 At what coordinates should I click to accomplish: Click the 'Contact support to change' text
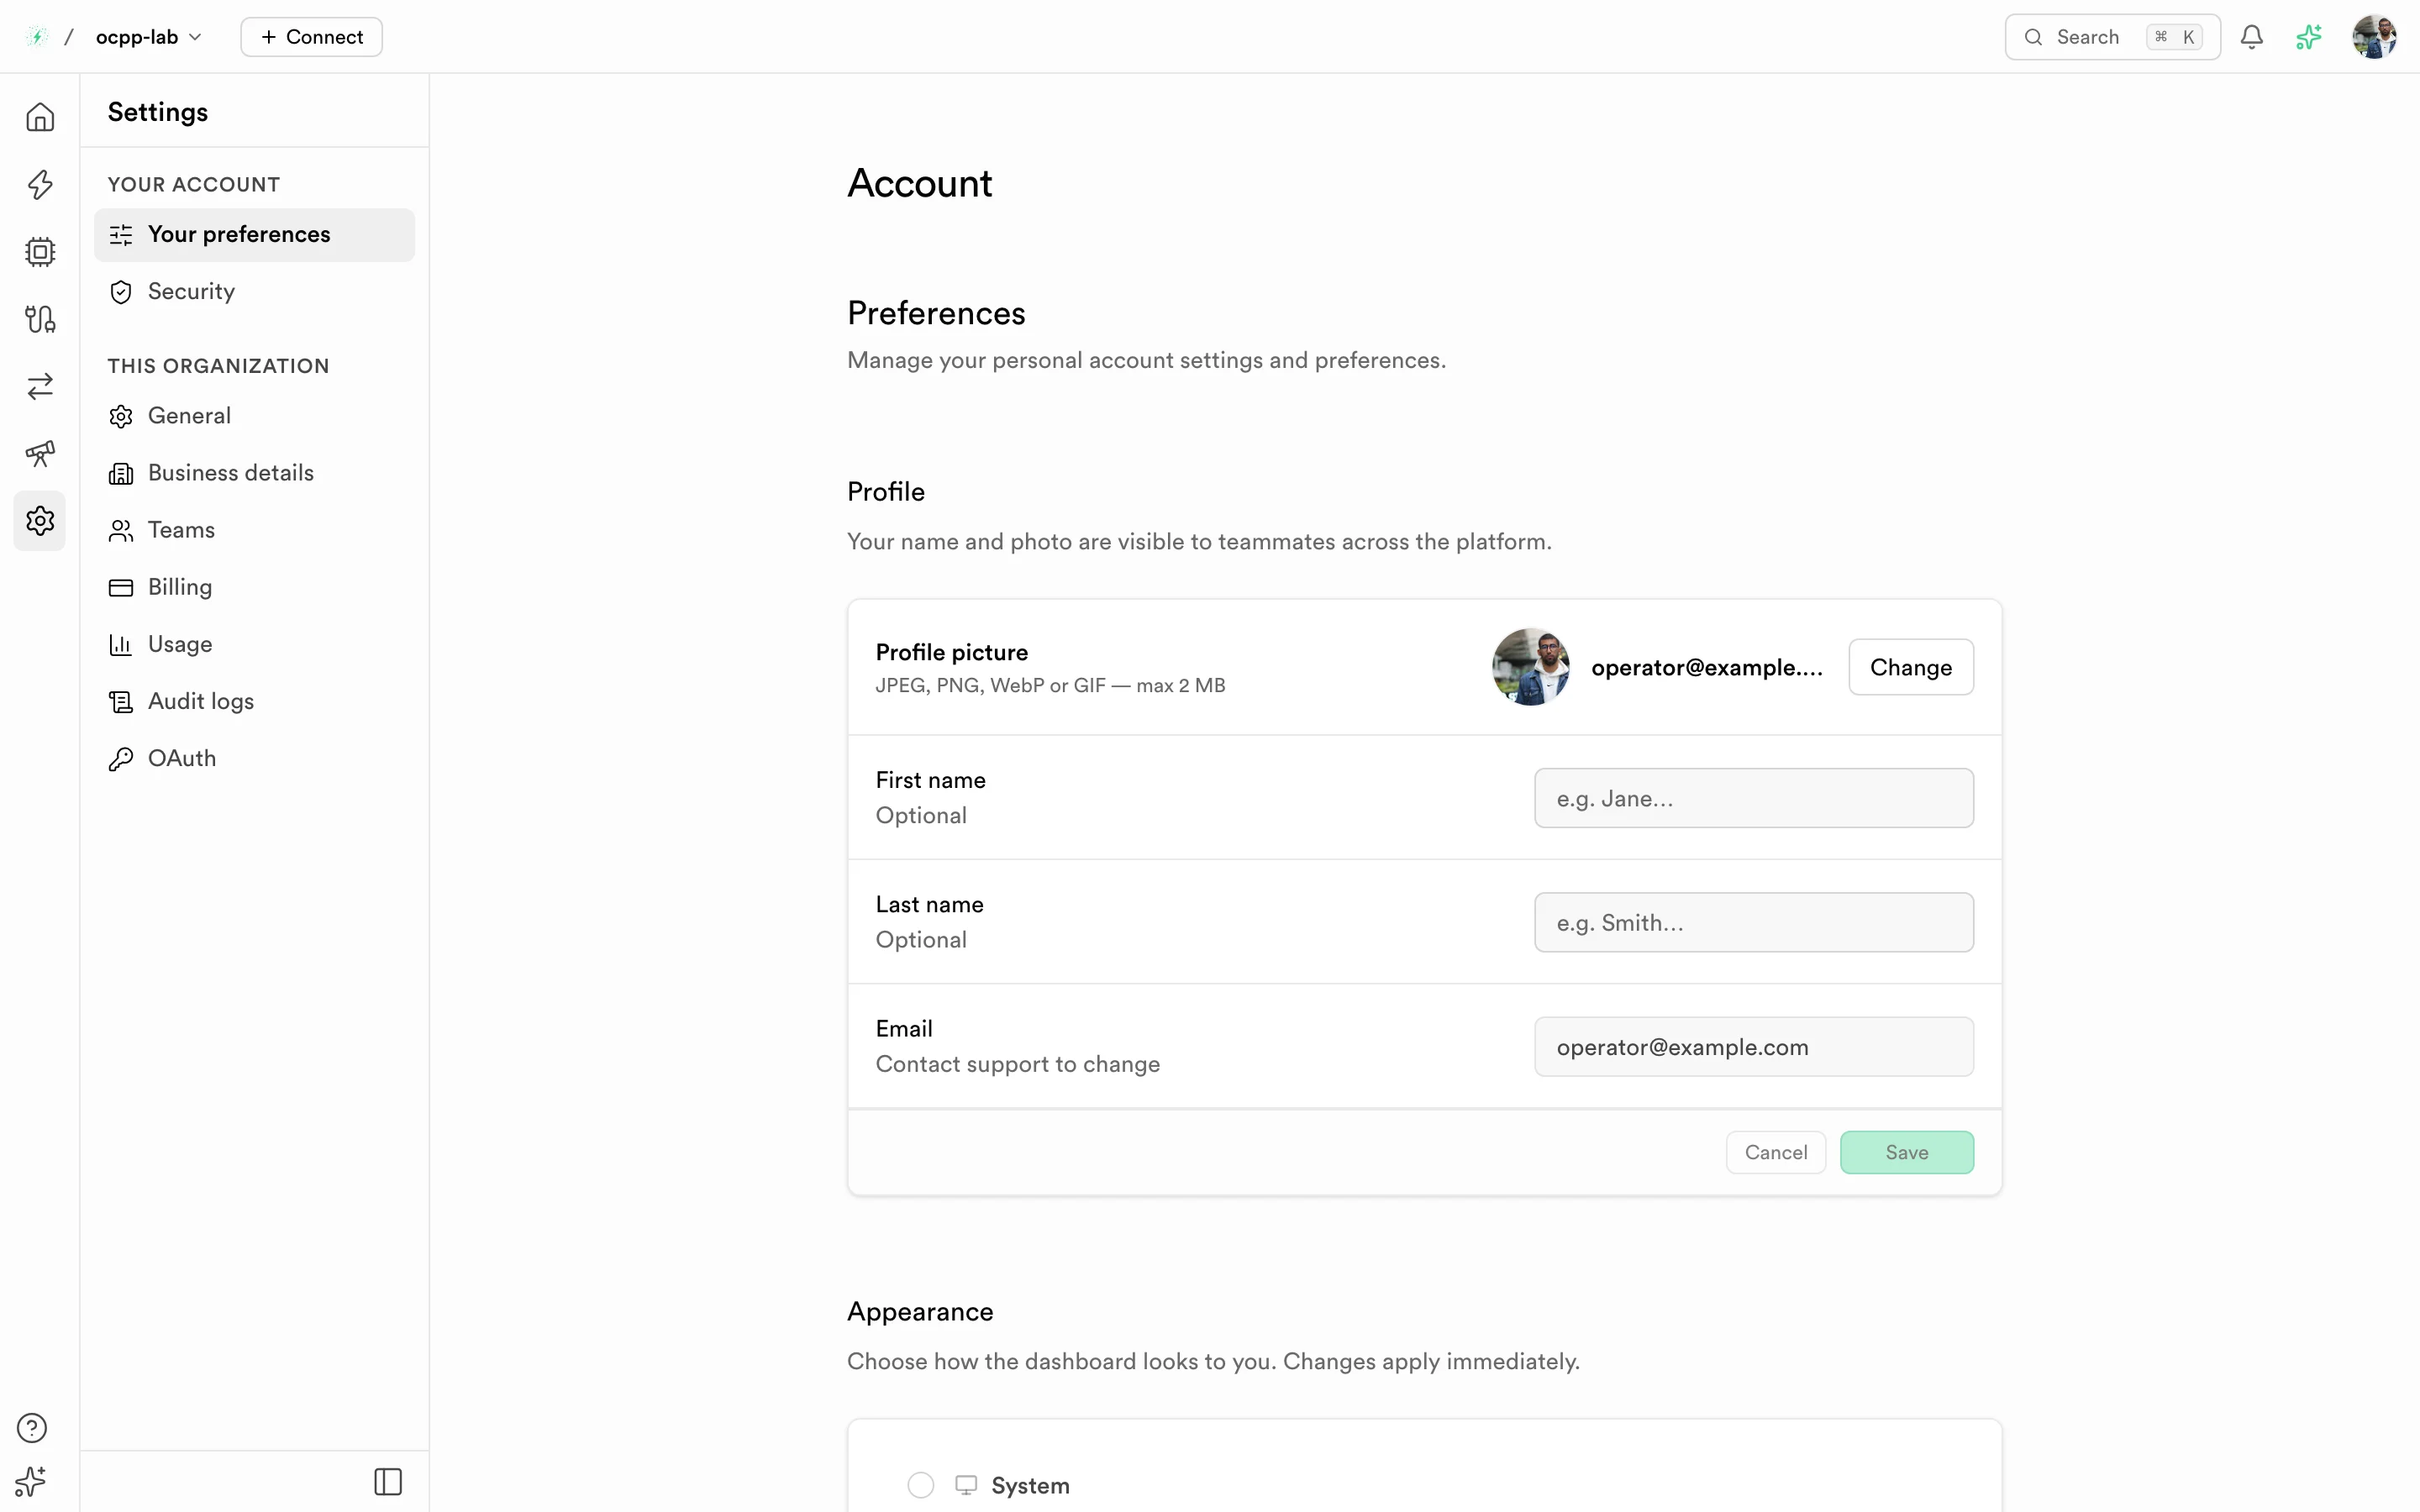click(1017, 1064)
